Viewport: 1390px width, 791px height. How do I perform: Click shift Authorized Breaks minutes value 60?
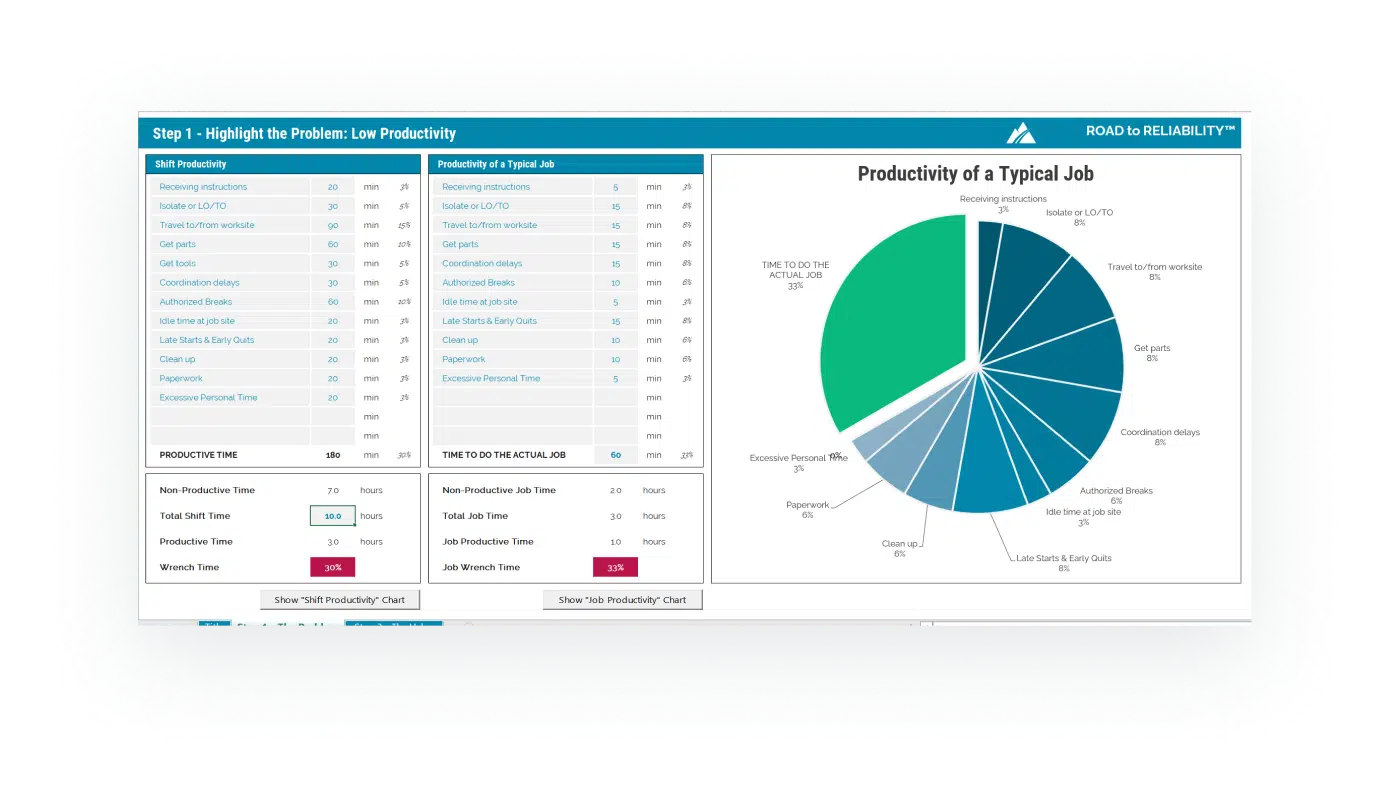[x=332, y=302]
